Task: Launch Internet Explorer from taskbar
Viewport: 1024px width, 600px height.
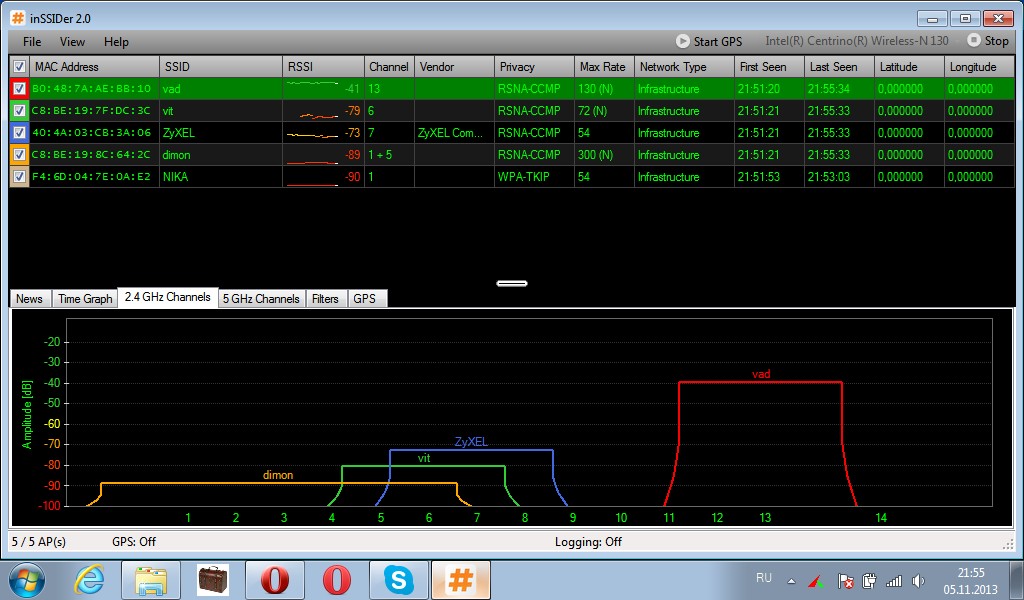Action: [x=90, y=580]
